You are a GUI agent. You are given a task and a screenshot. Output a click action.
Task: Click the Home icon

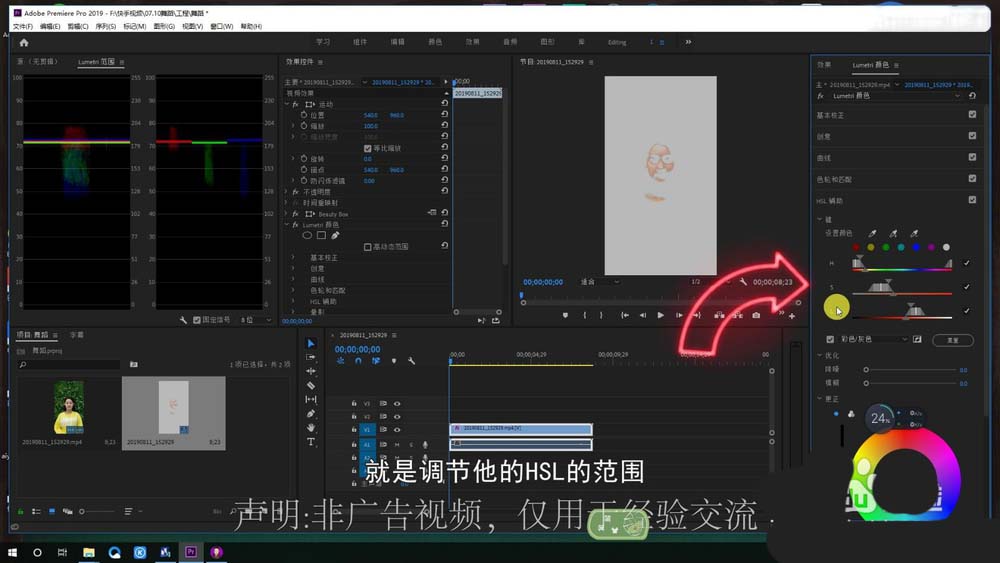coord(24,43)
